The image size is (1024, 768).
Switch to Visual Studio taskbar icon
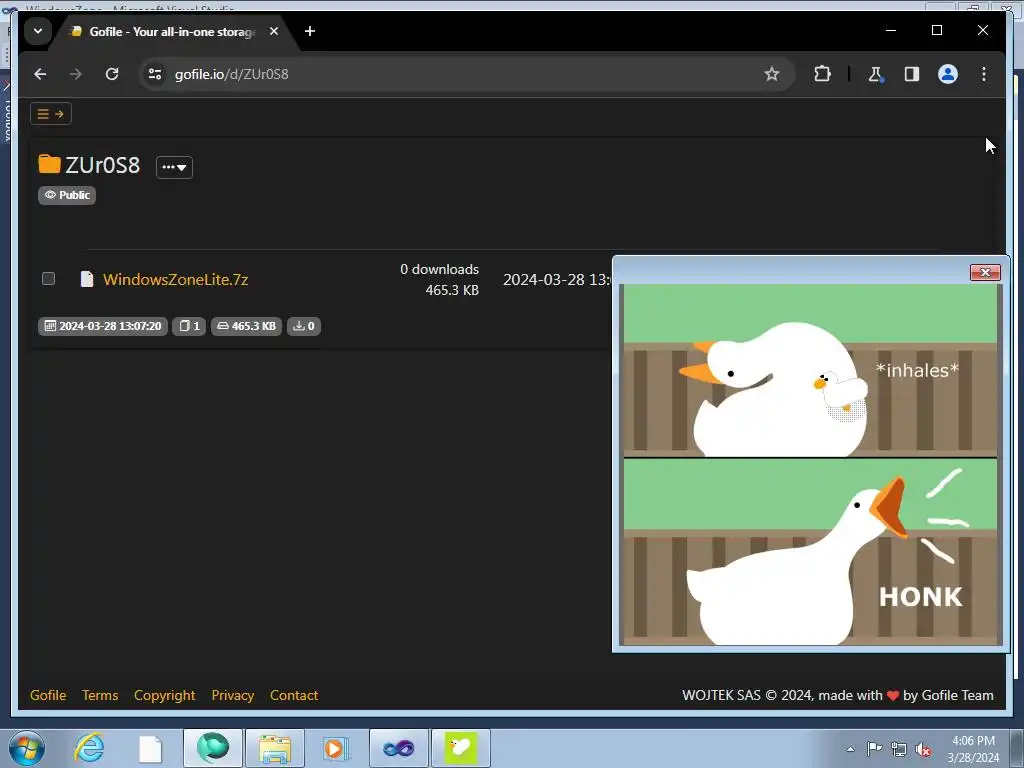point(399,748)
